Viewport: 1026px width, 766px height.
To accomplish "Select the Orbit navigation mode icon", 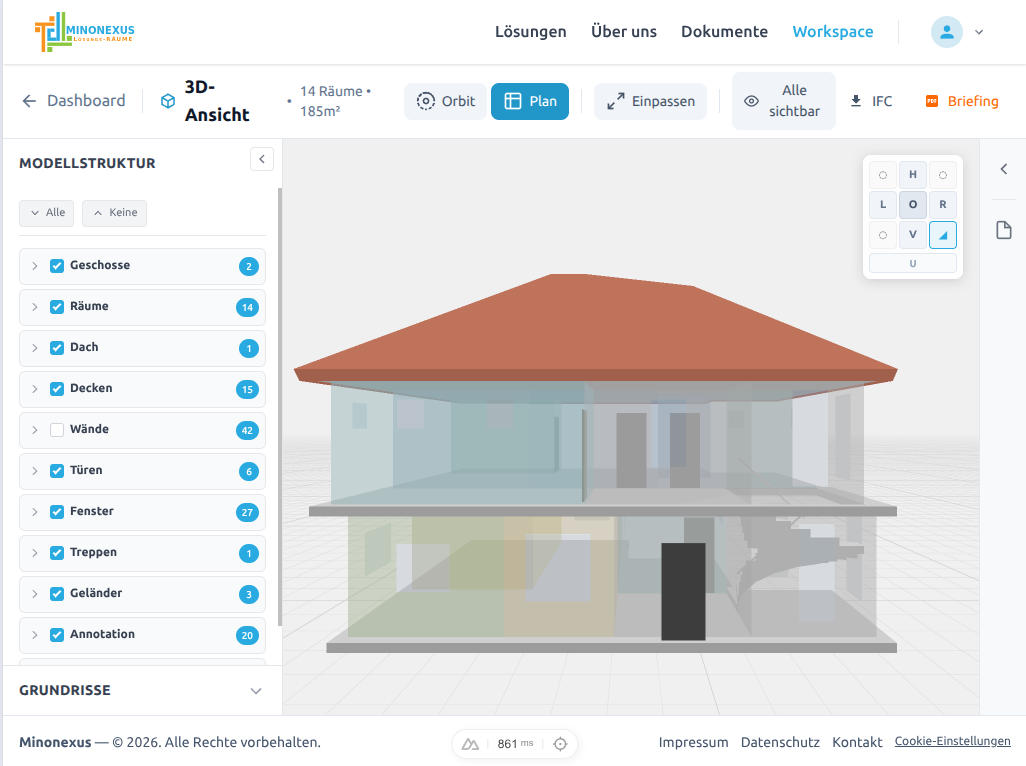I will point(426,101).
